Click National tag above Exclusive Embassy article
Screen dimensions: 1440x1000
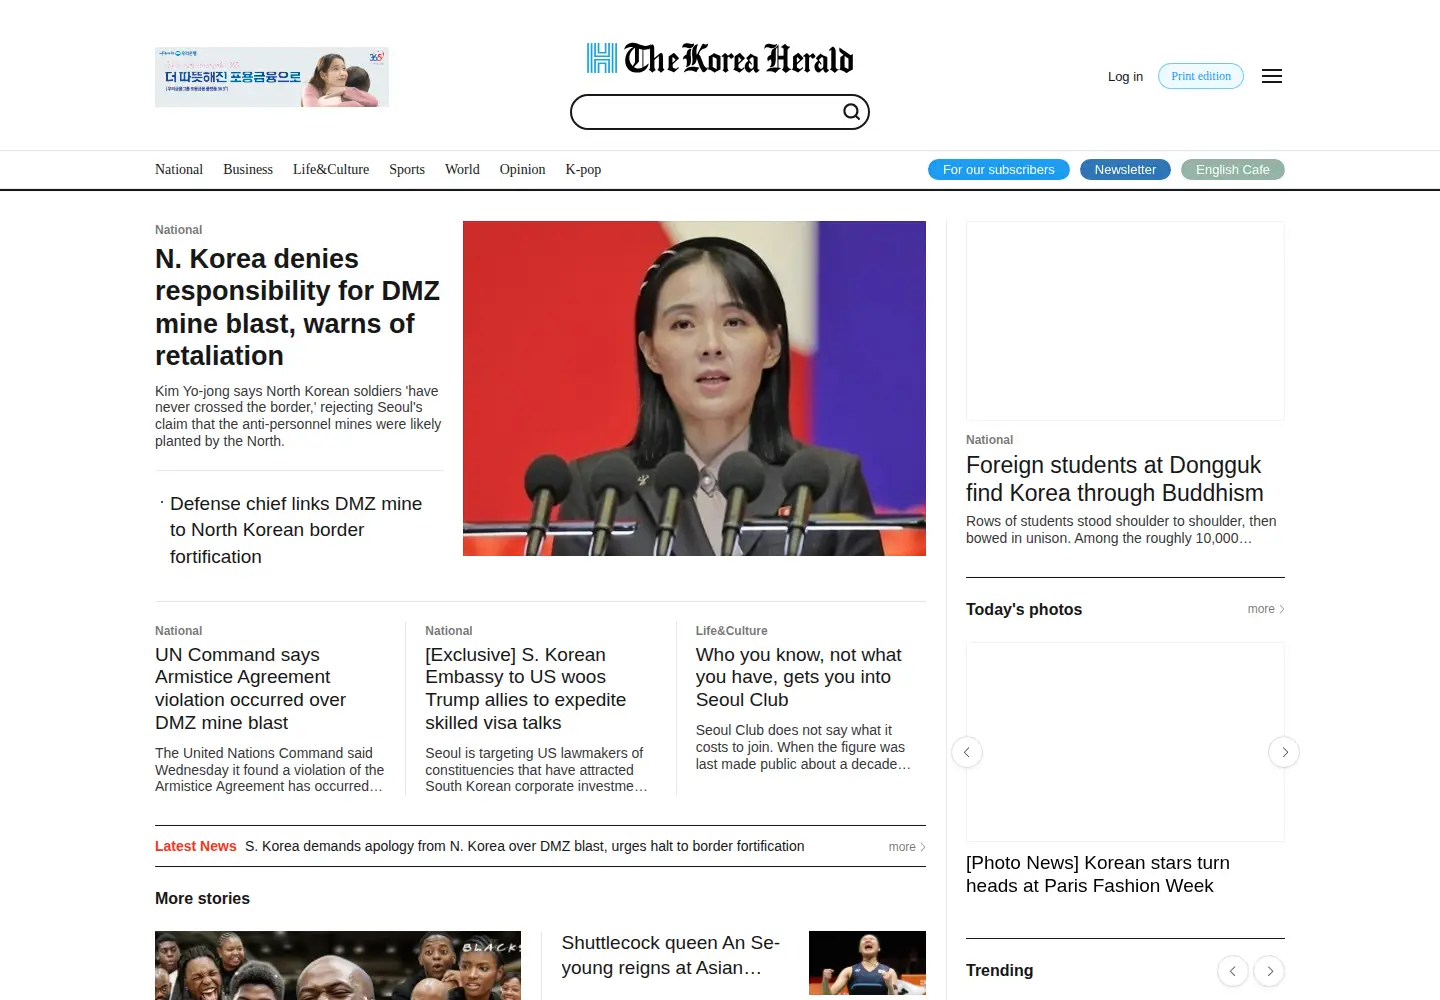[449, 631]
